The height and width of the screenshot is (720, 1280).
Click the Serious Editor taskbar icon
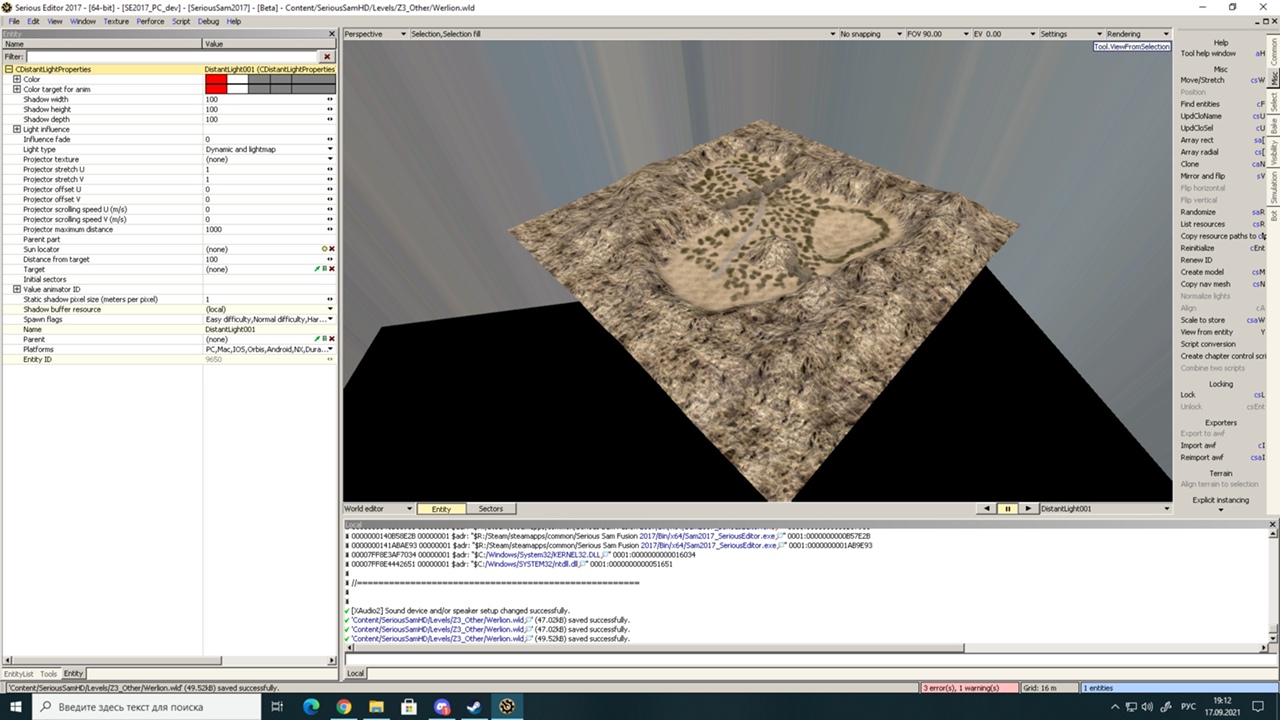point(508,707)
